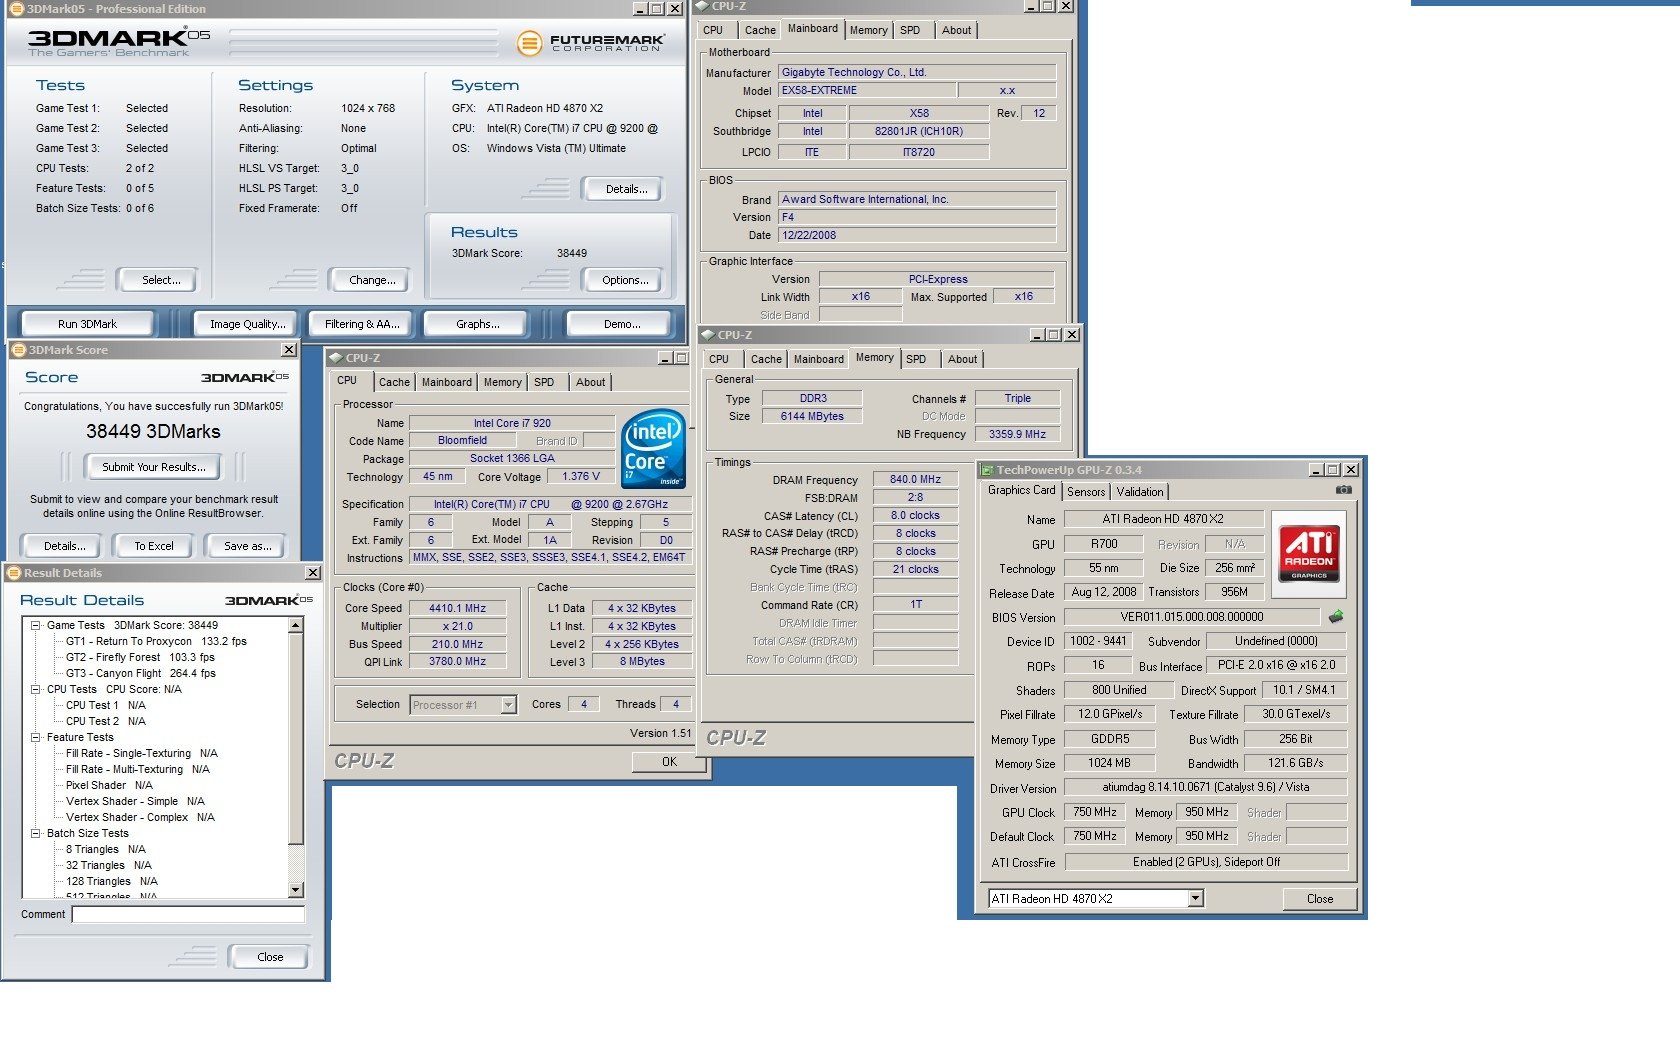Click the DRAM Frequency 840.0 MHz value
The height and width of the screenshot is (1050, 1680).
[x=915, y=480]
